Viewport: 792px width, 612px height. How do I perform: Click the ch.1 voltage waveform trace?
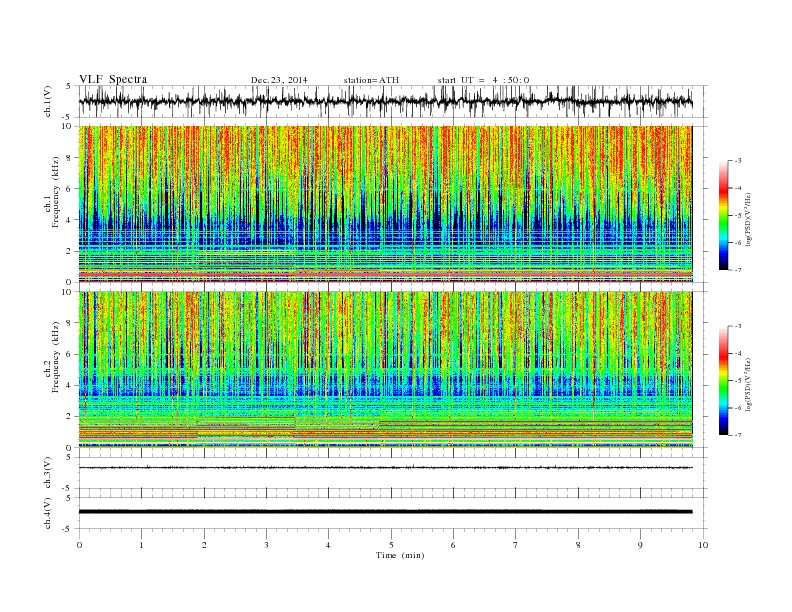(385, 101)
